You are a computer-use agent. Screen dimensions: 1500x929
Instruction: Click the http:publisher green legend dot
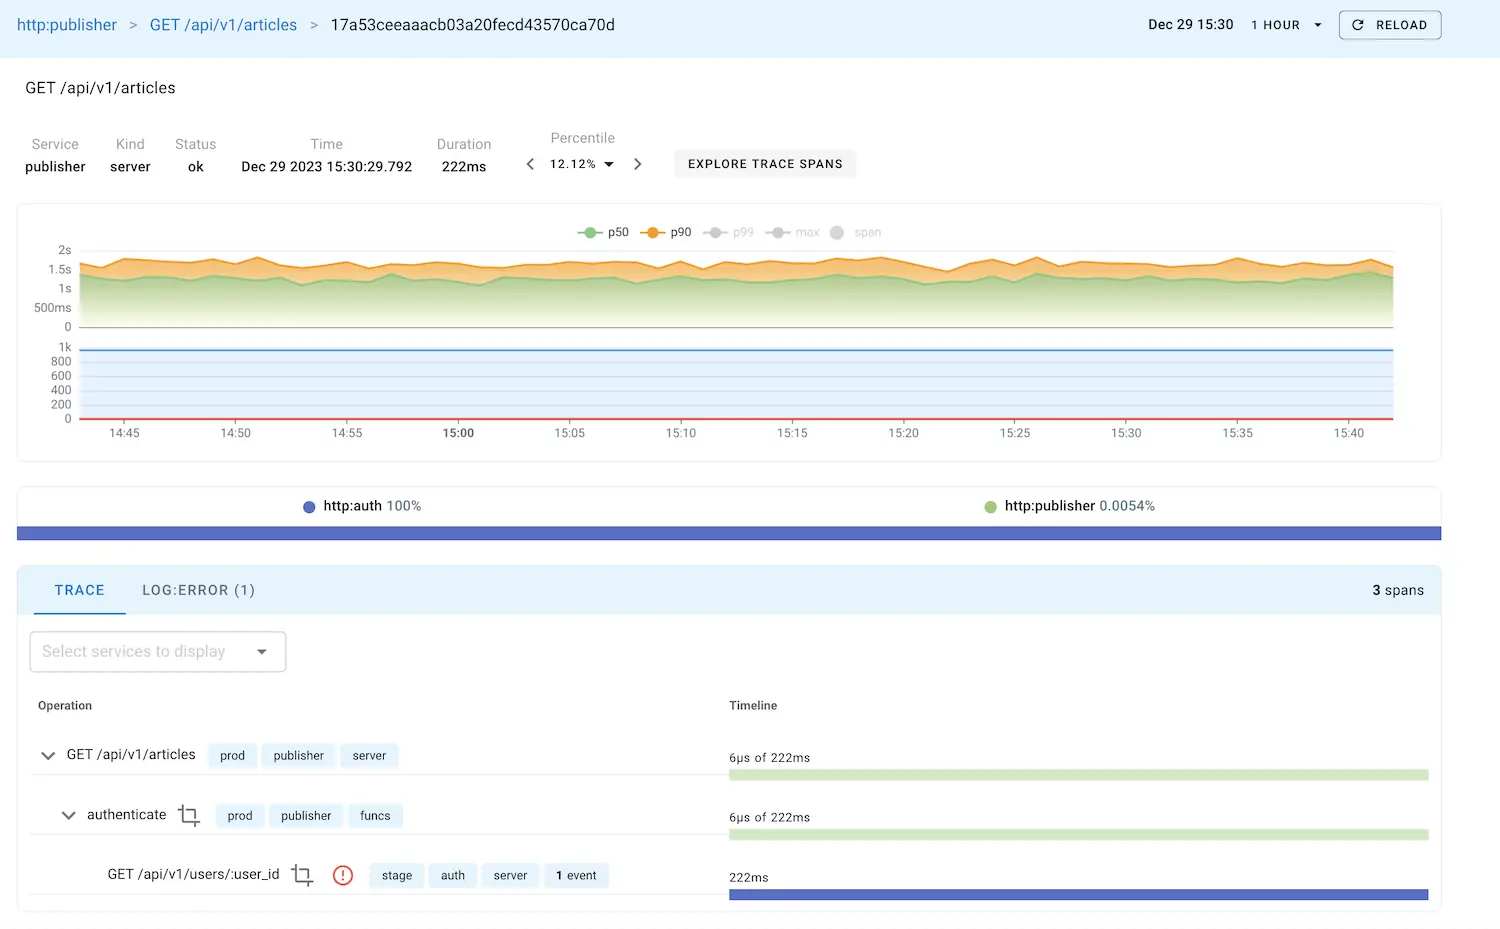[x=990, y=507]
